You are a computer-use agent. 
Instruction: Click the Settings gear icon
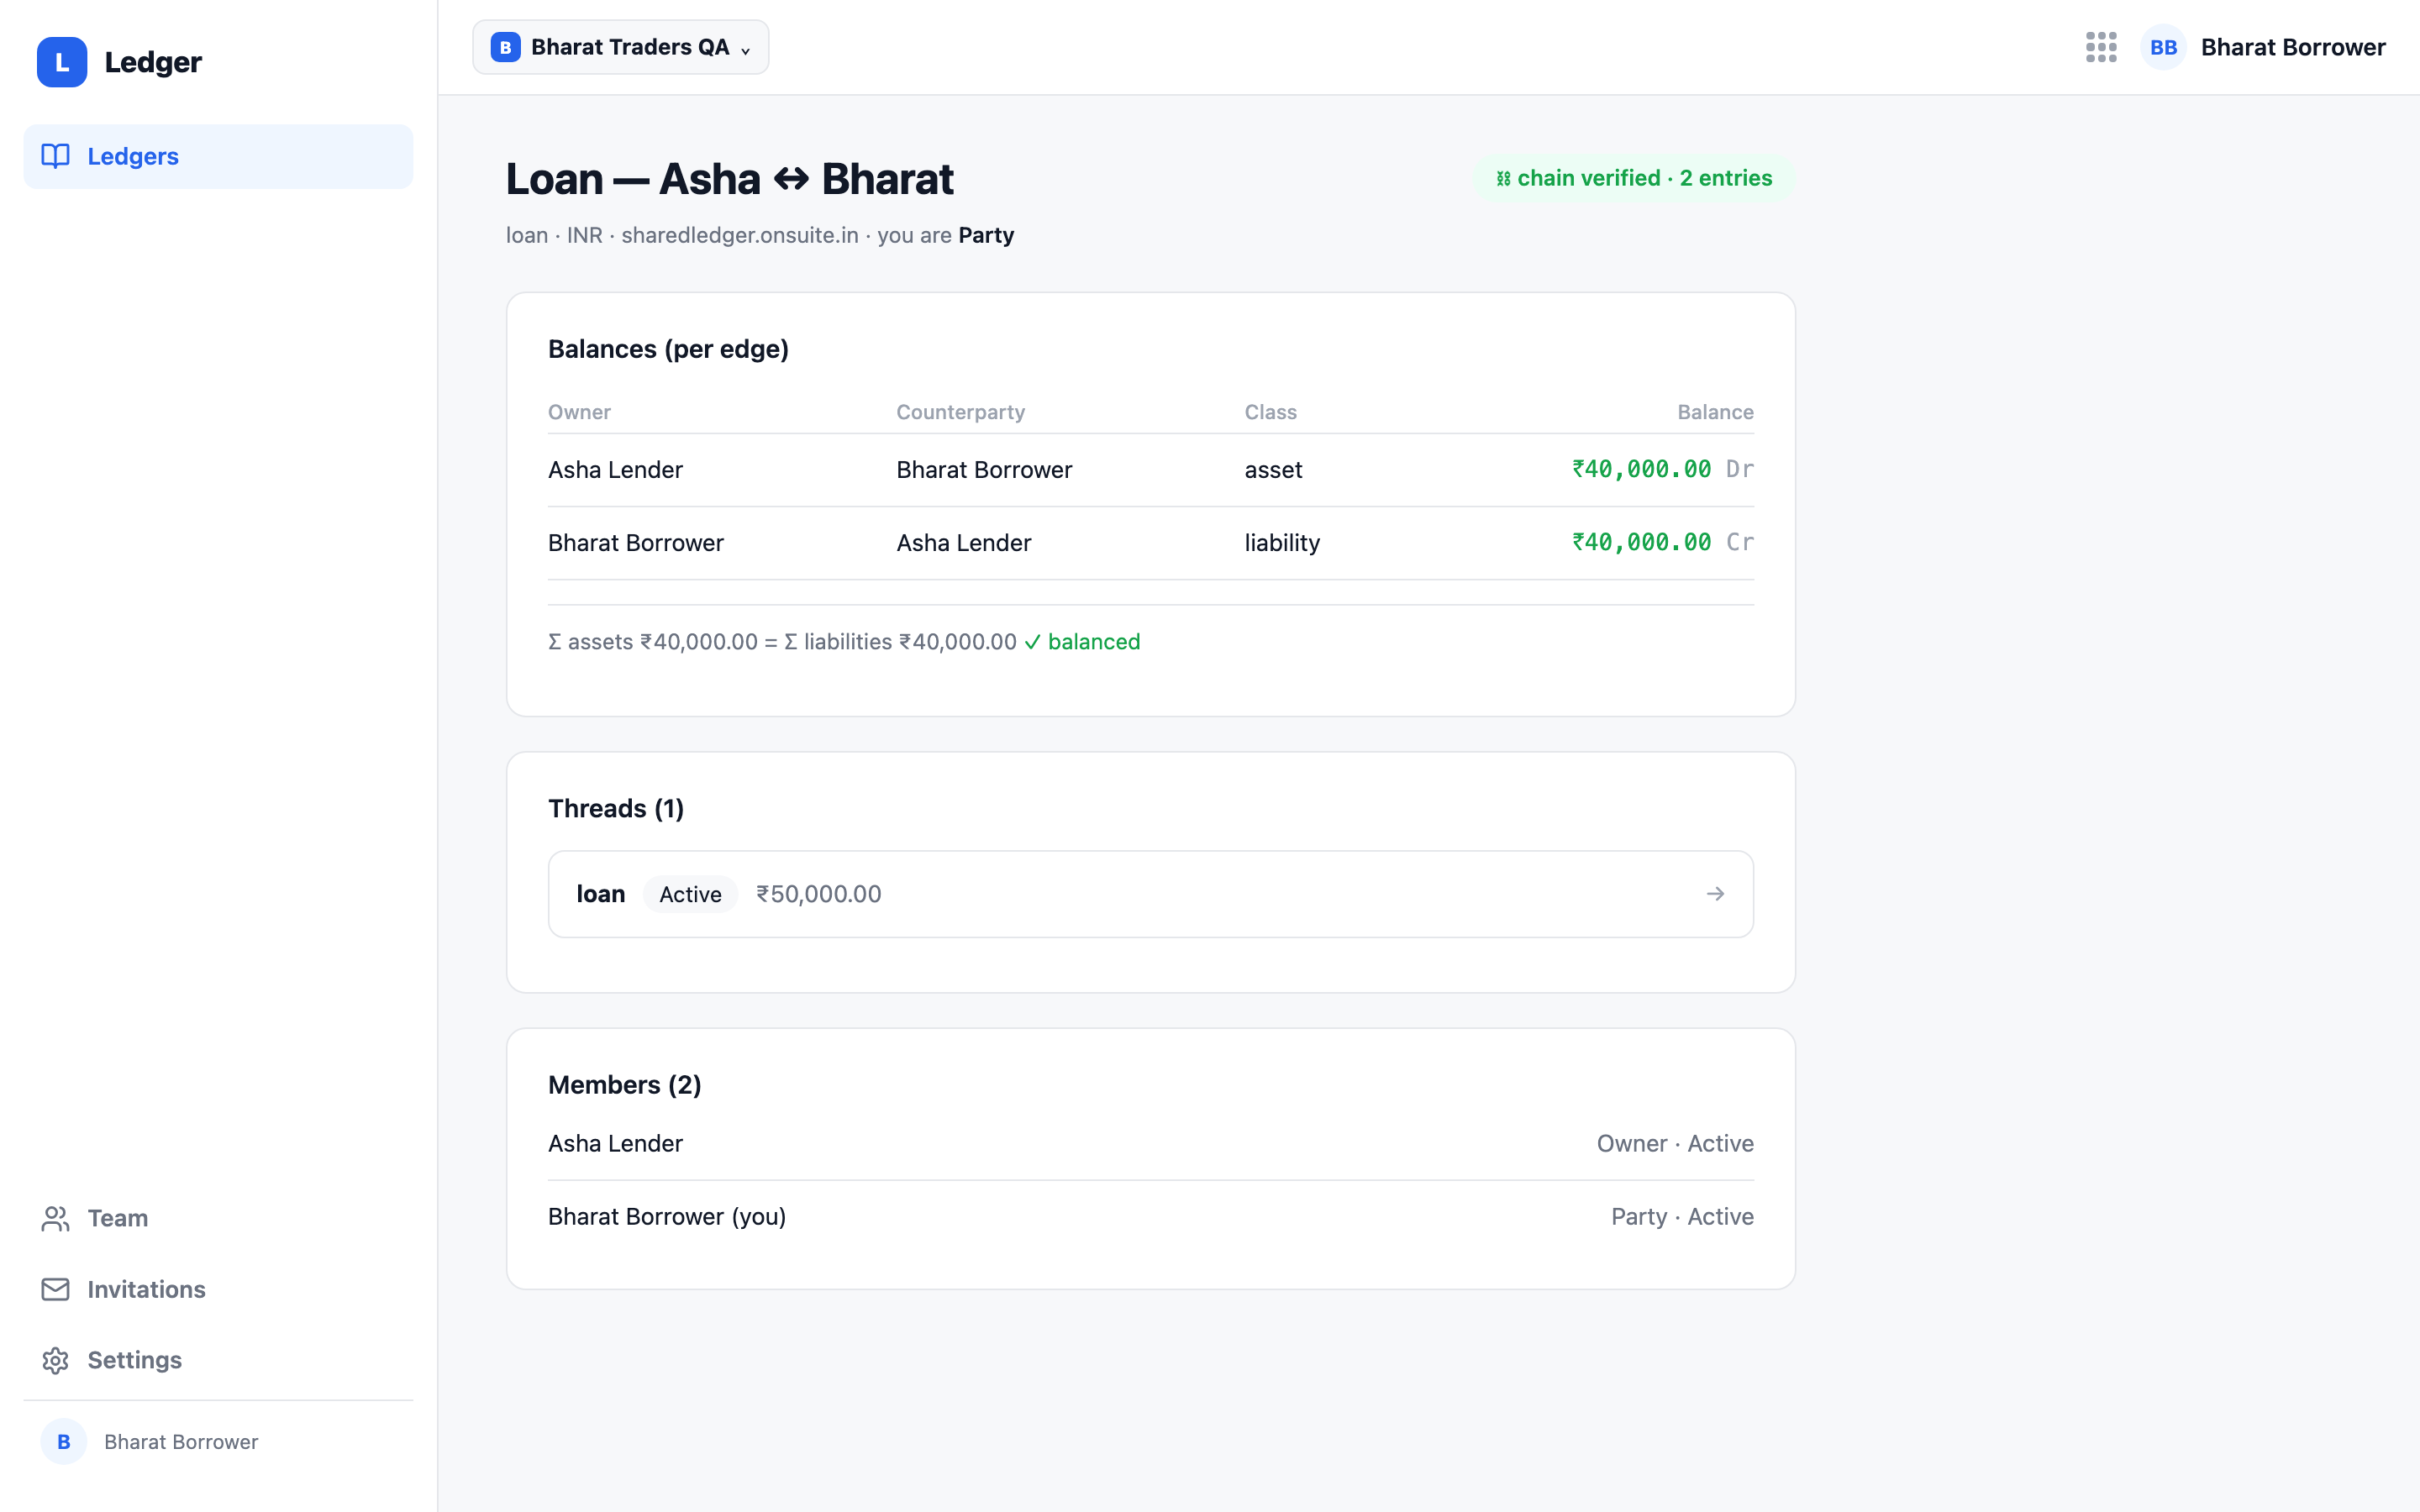55,1360
